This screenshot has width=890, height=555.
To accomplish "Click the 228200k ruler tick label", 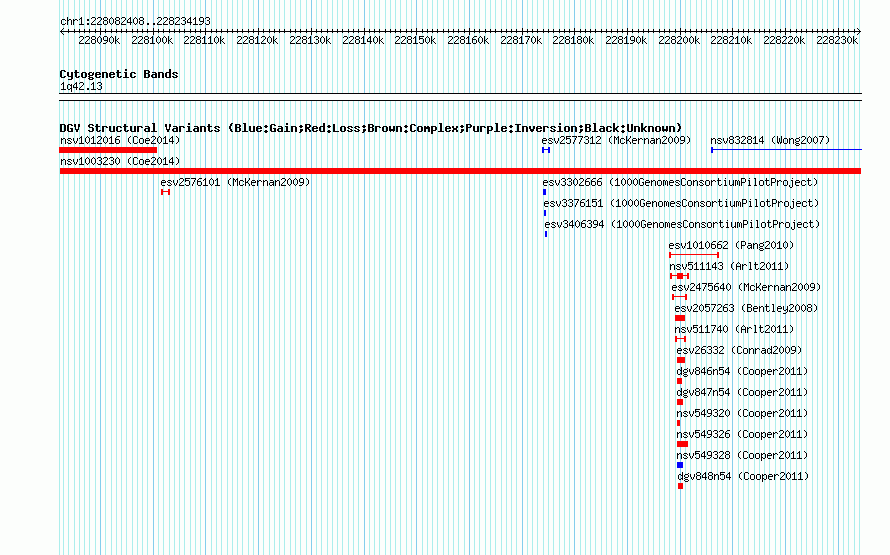I will tap(679, 40).
